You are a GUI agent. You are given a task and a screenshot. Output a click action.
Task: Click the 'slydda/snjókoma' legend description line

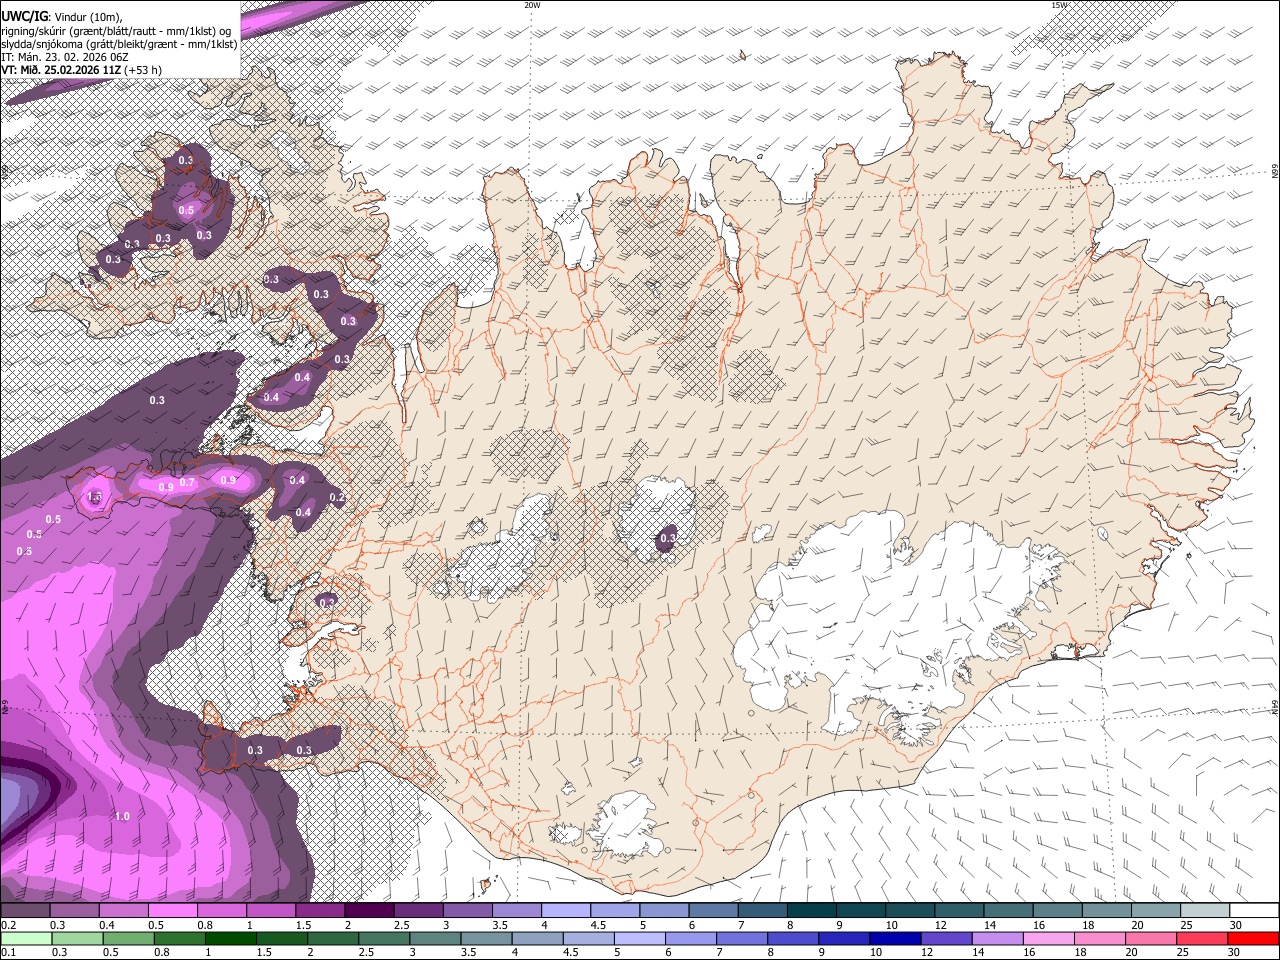tap(119, 44)
